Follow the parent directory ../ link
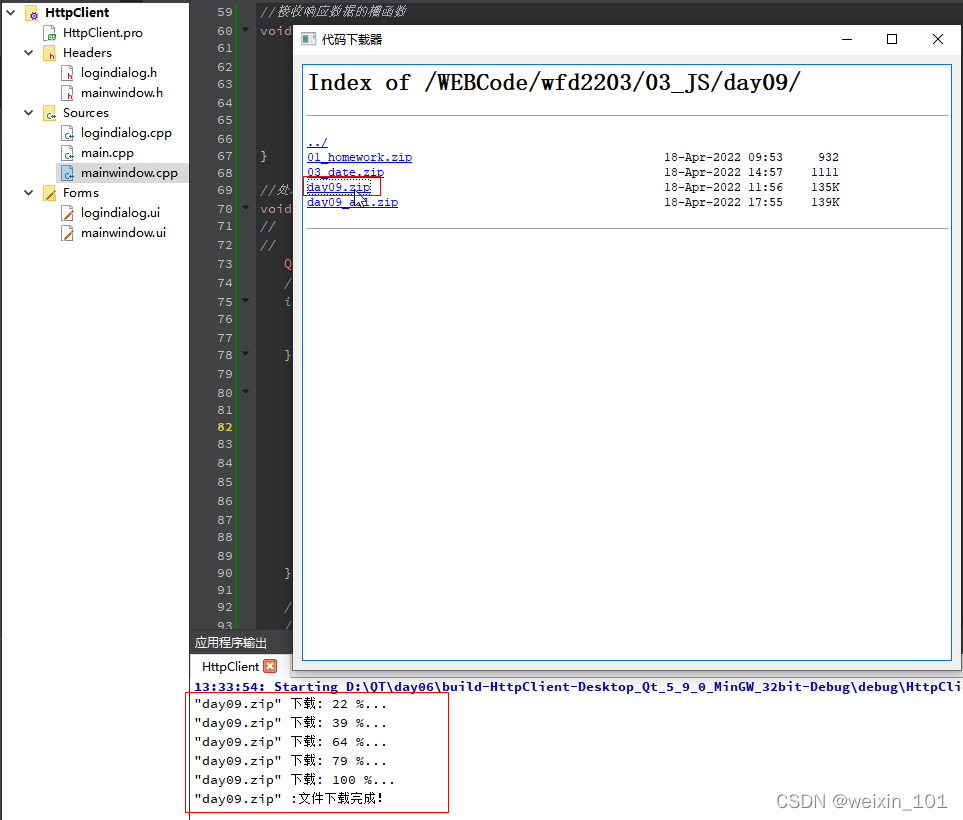963x820 pixels. pyautogui.click(x=317, y=143)
